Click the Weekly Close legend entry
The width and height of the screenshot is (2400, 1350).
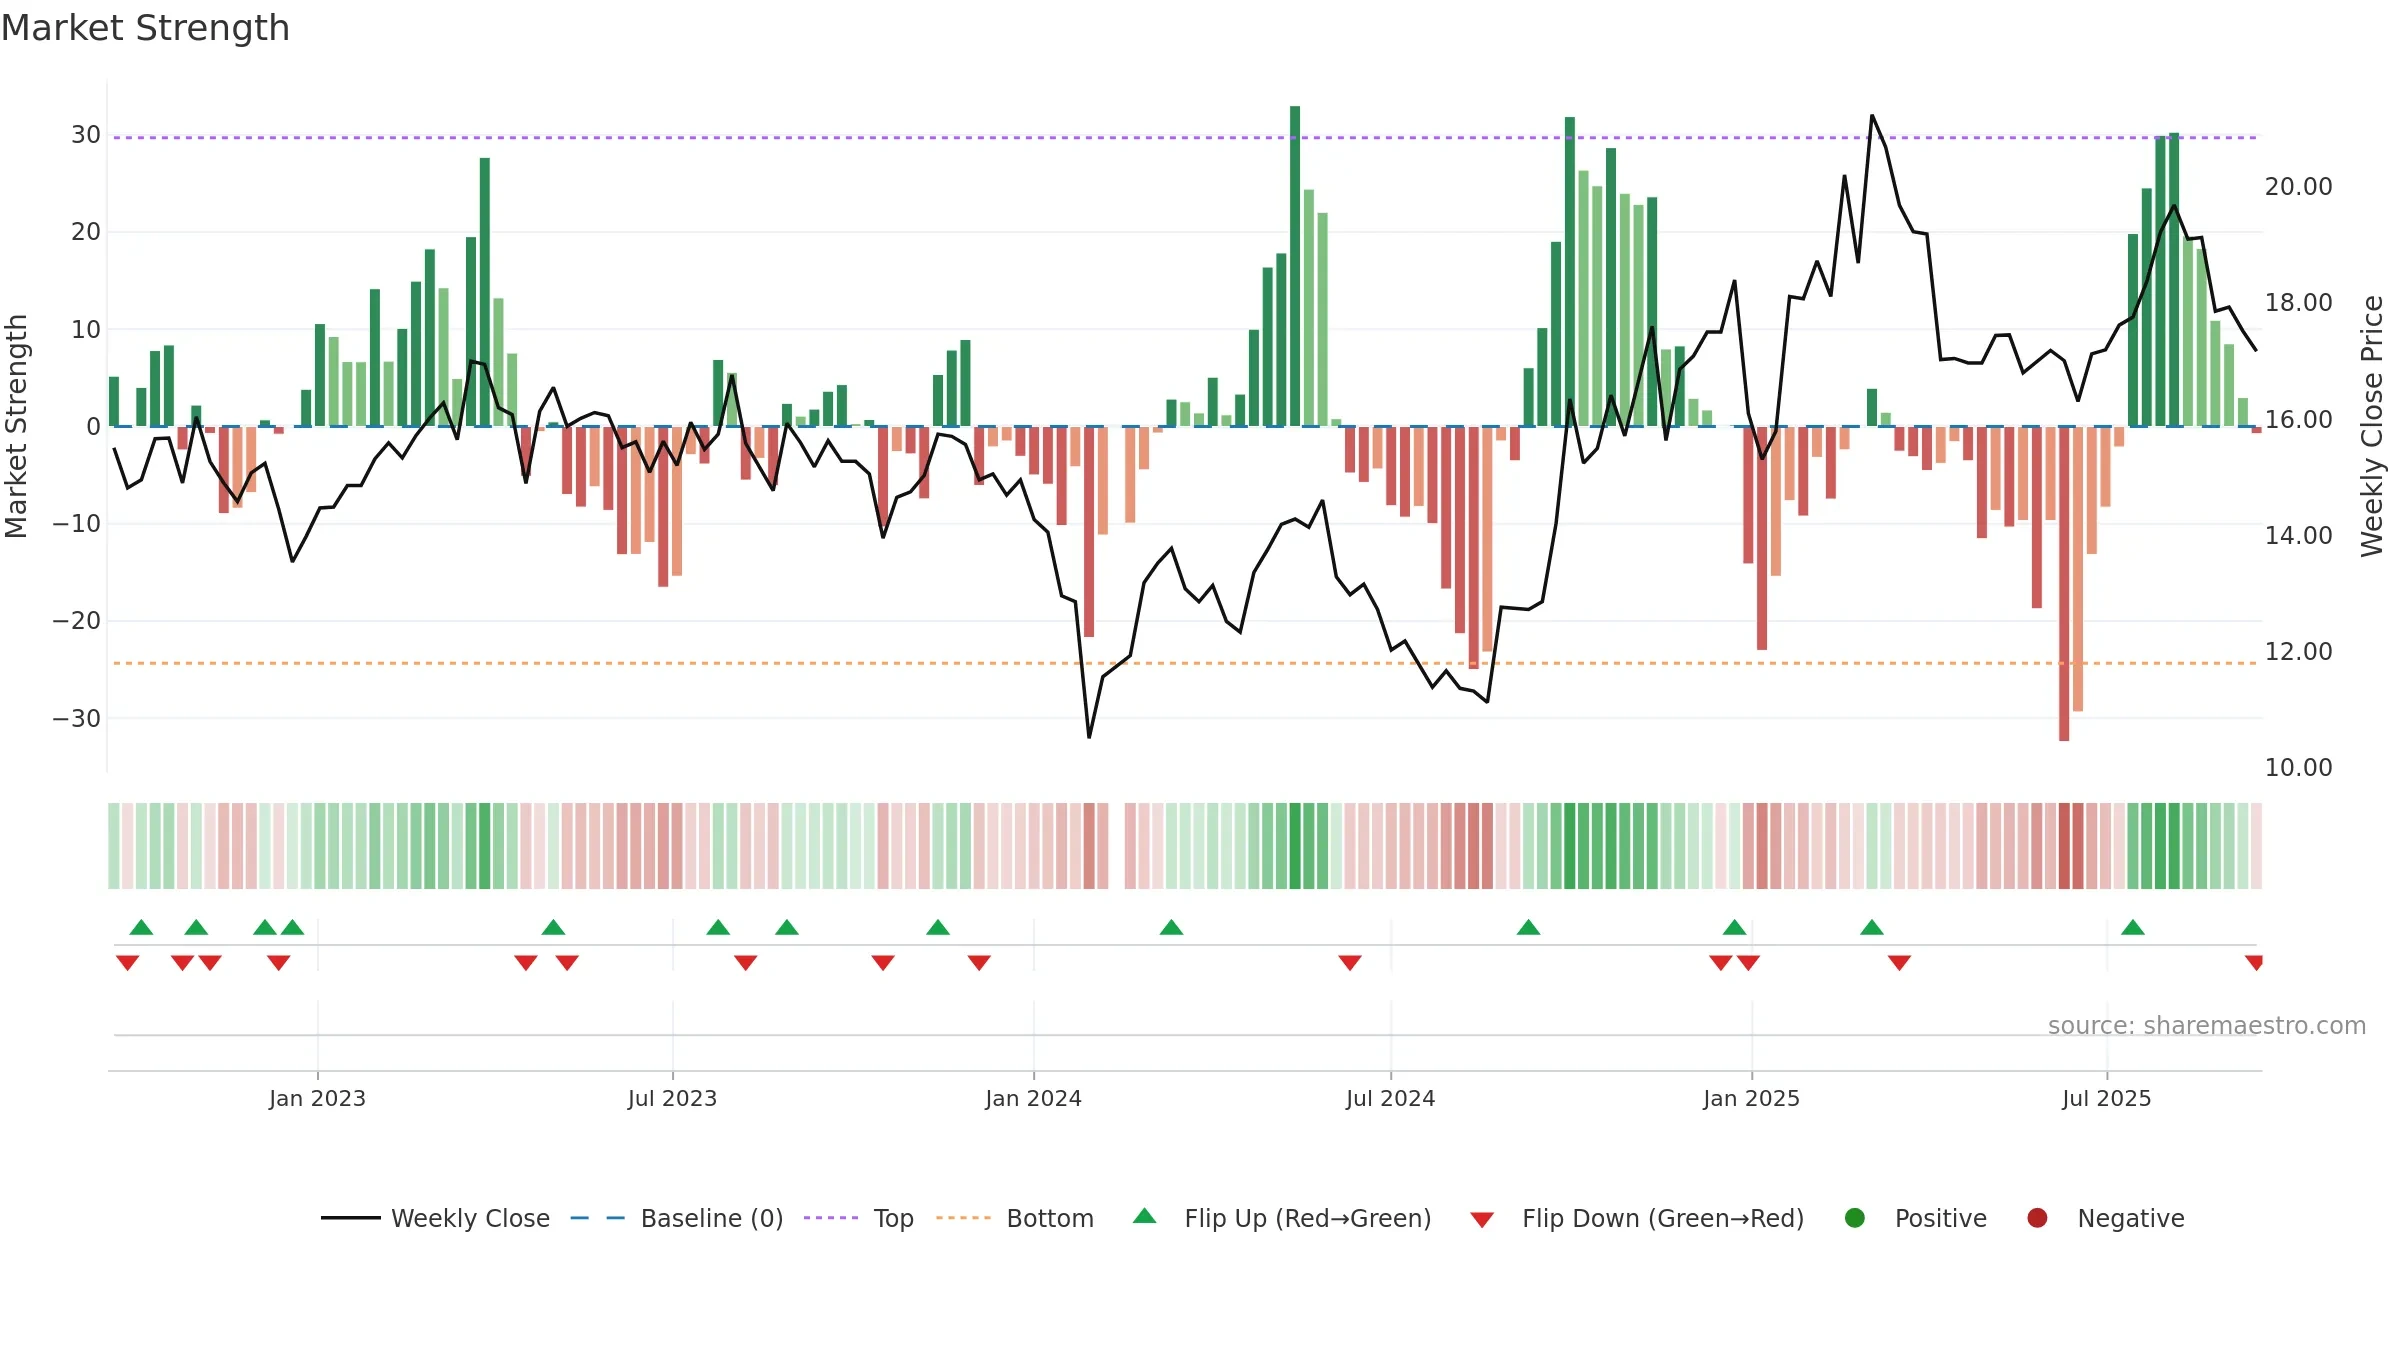pos(435,1218)
